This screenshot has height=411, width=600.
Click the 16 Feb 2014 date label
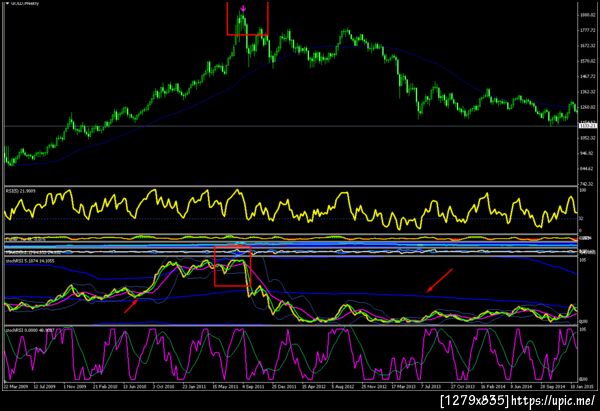pyautogui.click(x=492, y=387)
